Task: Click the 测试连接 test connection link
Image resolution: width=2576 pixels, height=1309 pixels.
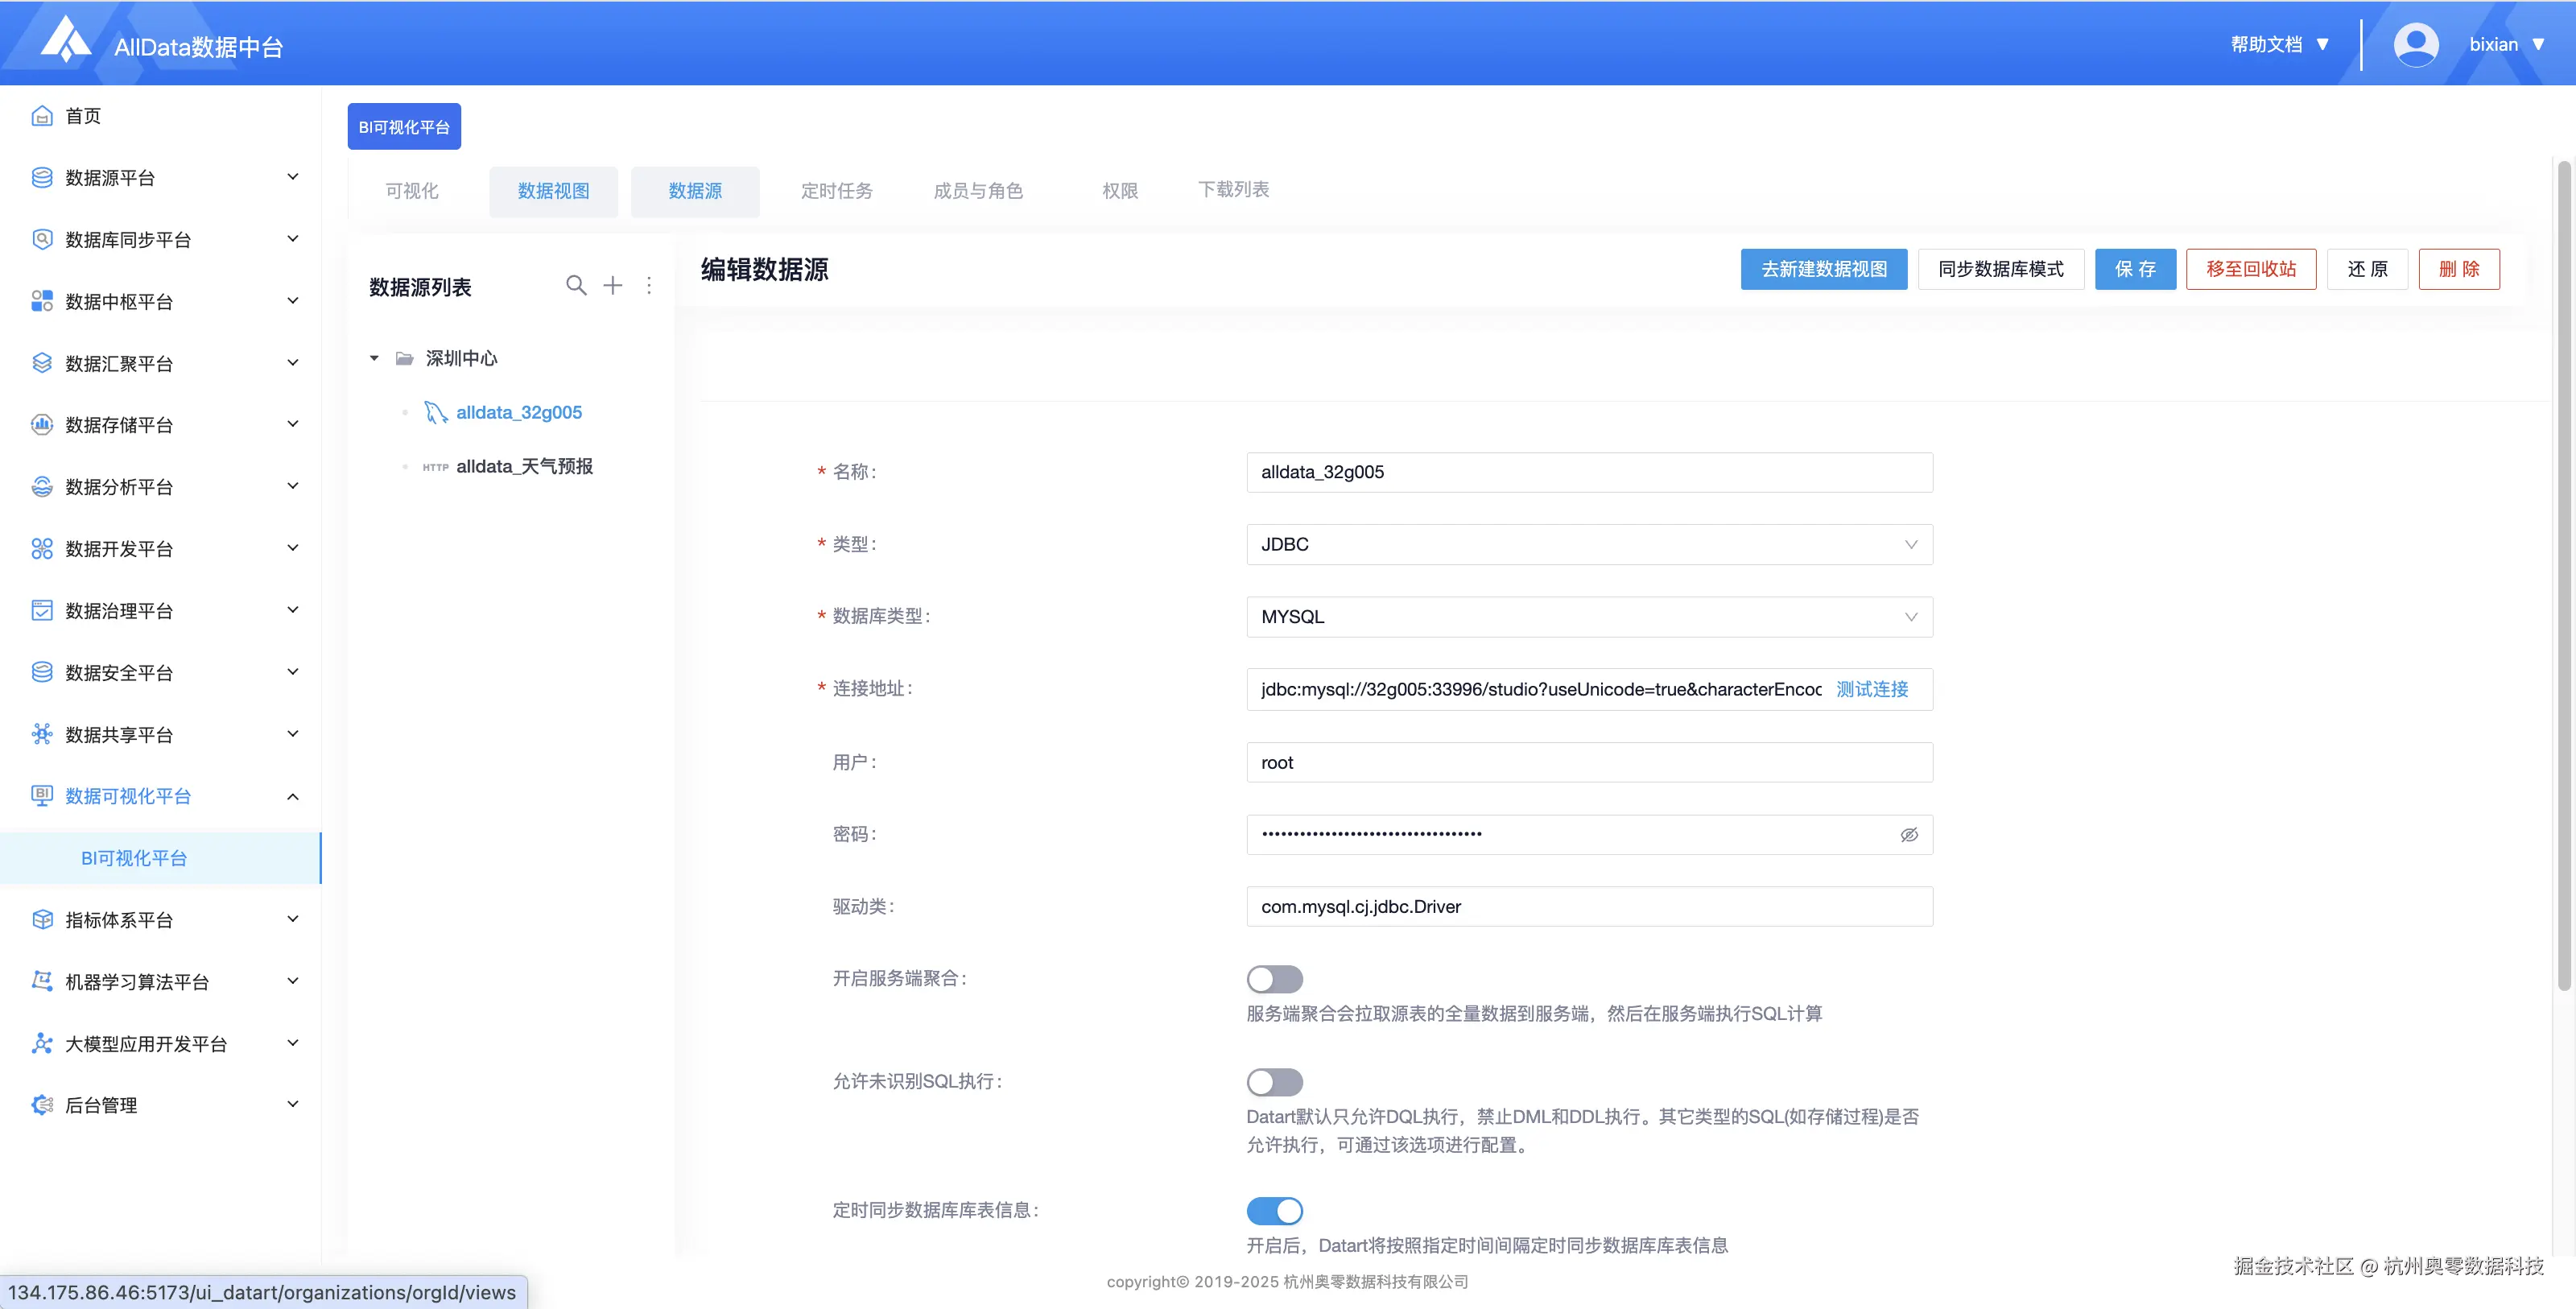Action: 1872,689
